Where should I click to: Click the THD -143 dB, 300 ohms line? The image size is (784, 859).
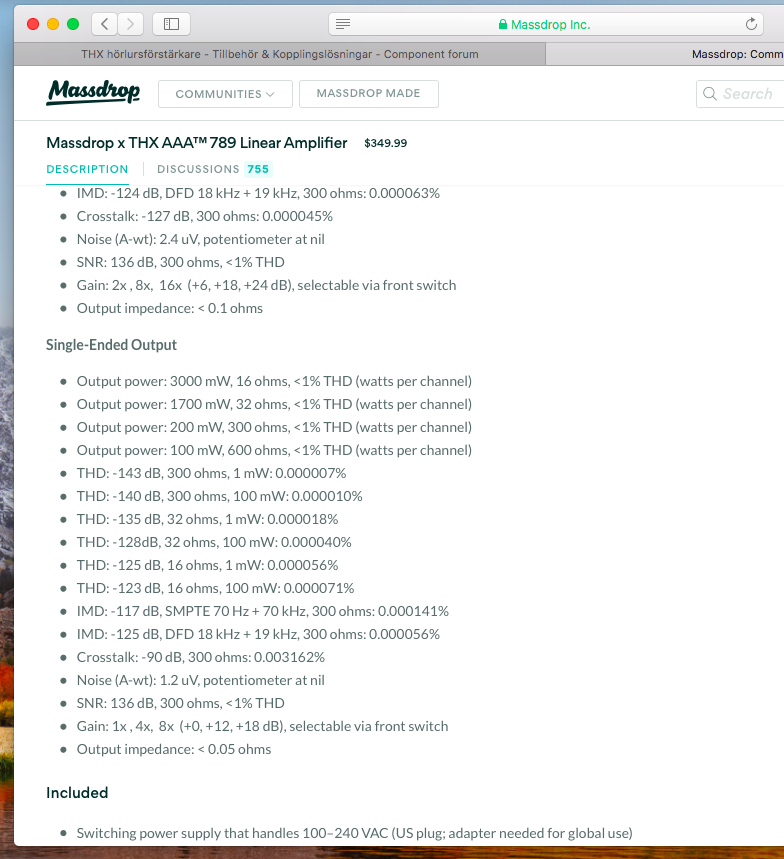211,473
